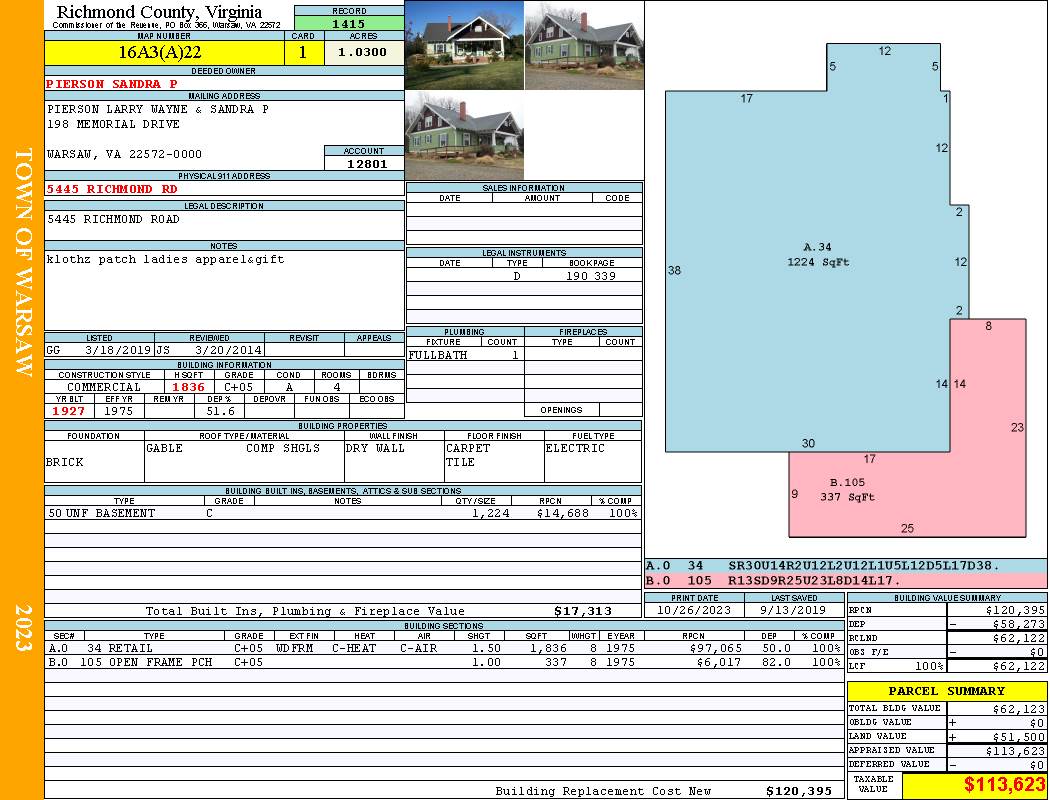Viewport: 1050px width, 800px height.
Task: Select the total bldg value $62,123
Action: (1019, 709)
